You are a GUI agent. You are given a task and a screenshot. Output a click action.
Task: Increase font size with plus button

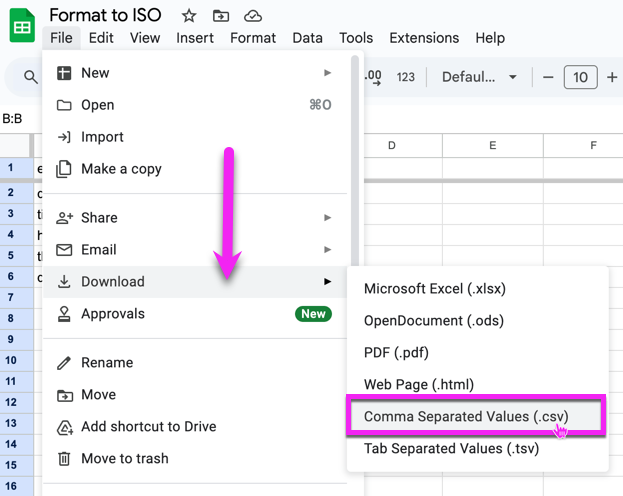click(612, 77)
